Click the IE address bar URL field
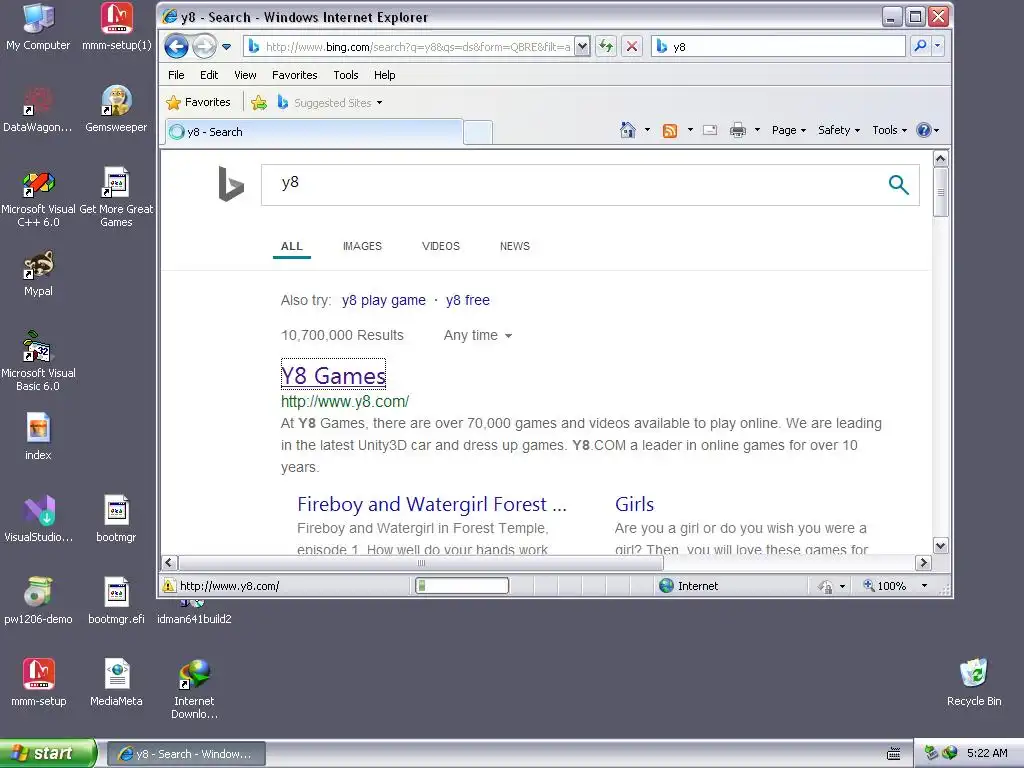The width and height of the screenshot is (1024, 768). (409, 46)
